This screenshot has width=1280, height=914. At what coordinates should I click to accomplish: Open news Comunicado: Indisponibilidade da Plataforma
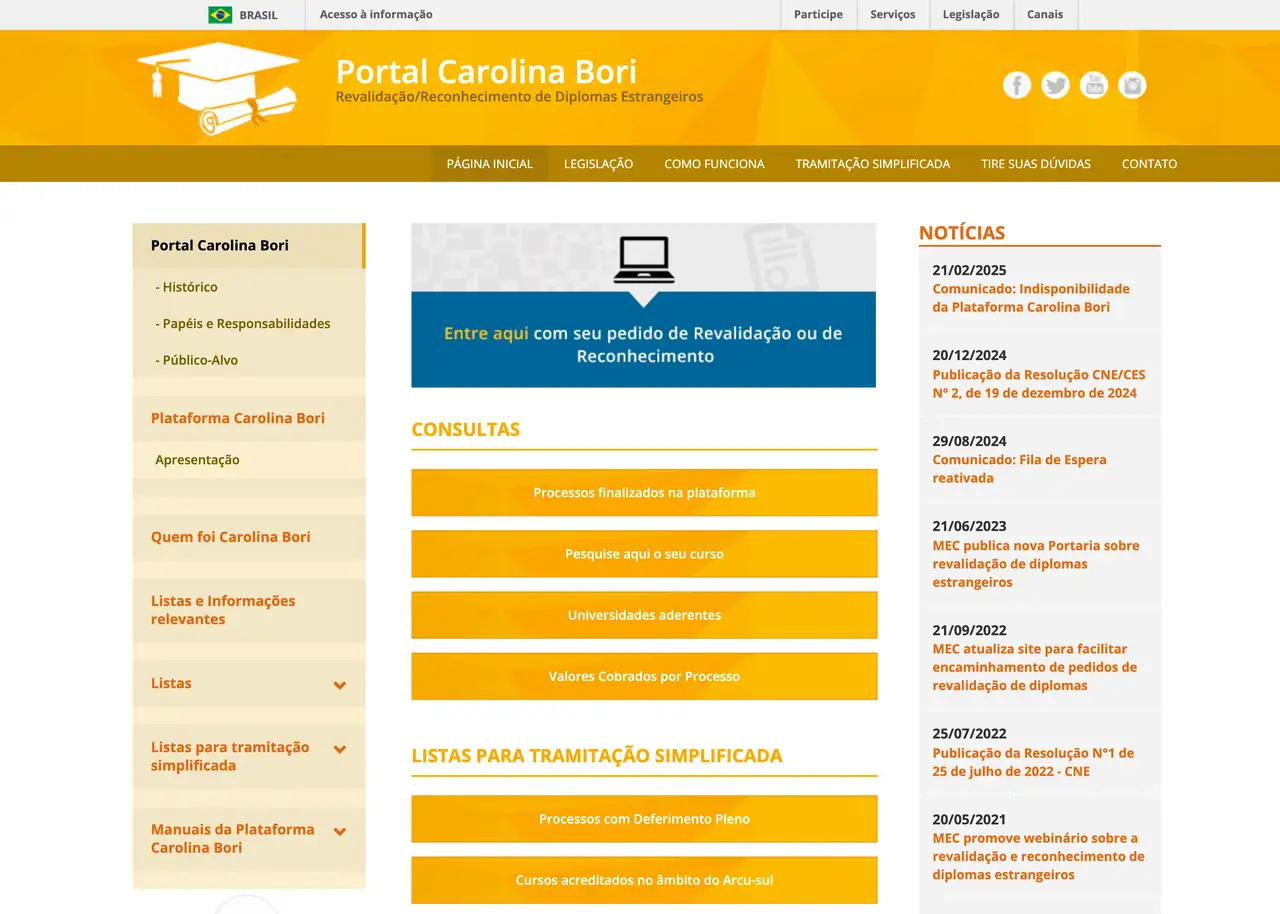(x=1031, y=298)
